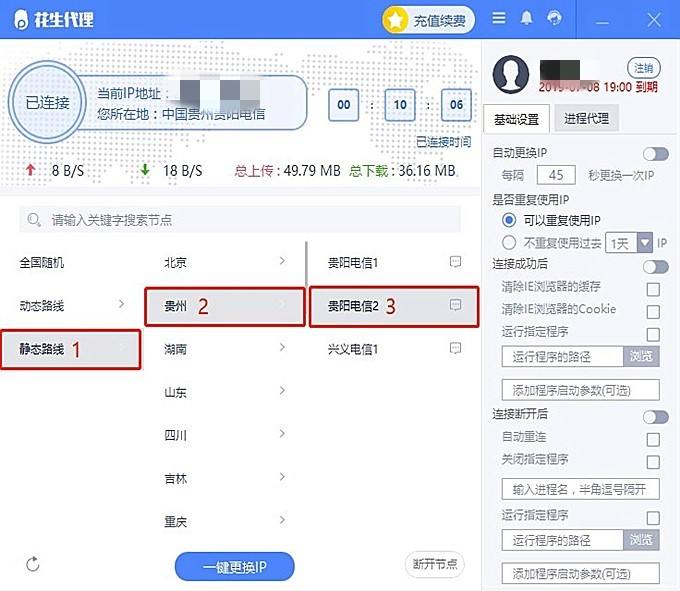This screenshot has width=680, height=591.
Task: Click the 充值续费 button
Action: pyautogui.click(x=428, y=20)
